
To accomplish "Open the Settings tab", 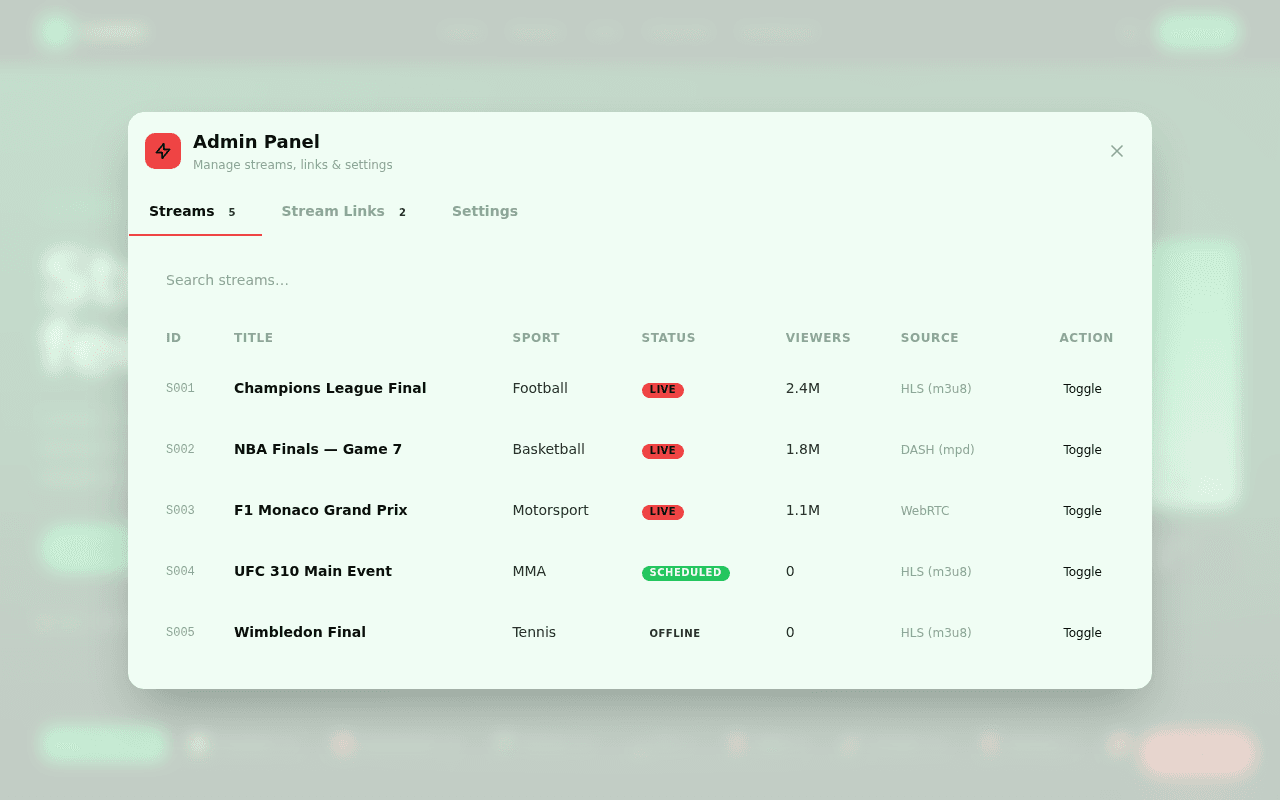I will [x=485, y=212].
